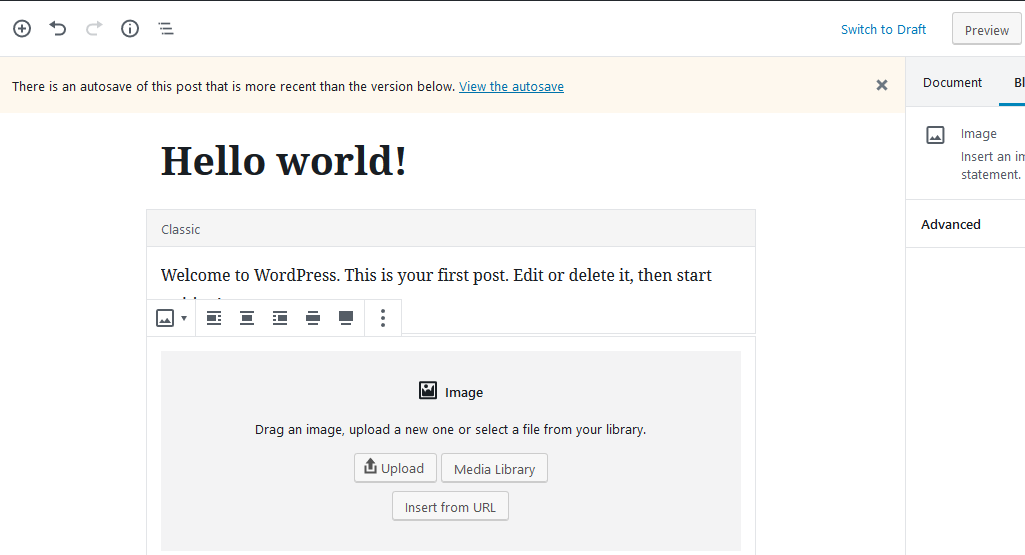Click the Add block plus icon
This screenshot has height=555, width=1025.
pyautogui.click(x=22, y=29)
